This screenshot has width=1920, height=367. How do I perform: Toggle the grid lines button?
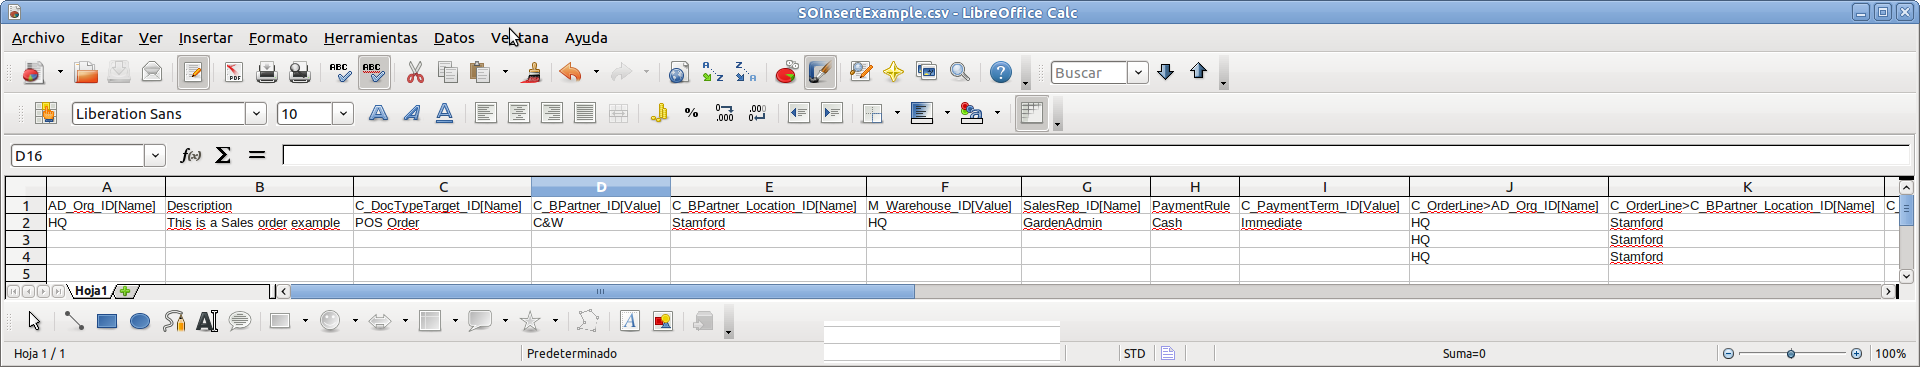pos(1031,113)
